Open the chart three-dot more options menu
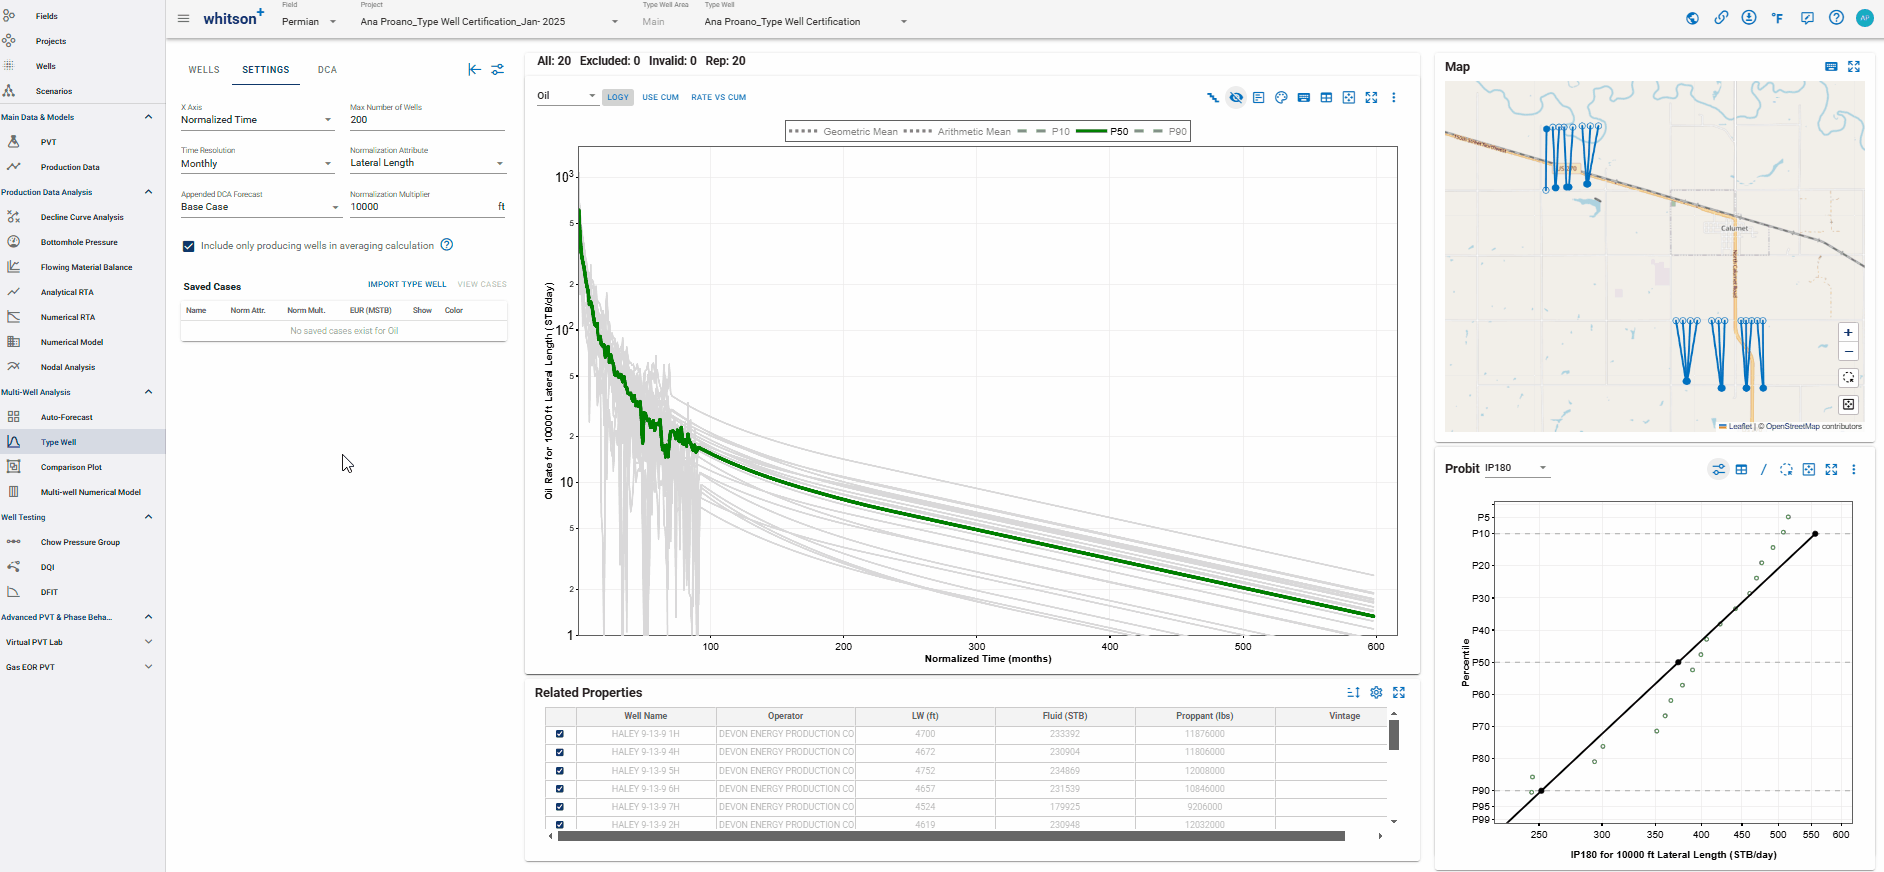1884x872 pixels. pyautogui.click(x=1394, y=97)
